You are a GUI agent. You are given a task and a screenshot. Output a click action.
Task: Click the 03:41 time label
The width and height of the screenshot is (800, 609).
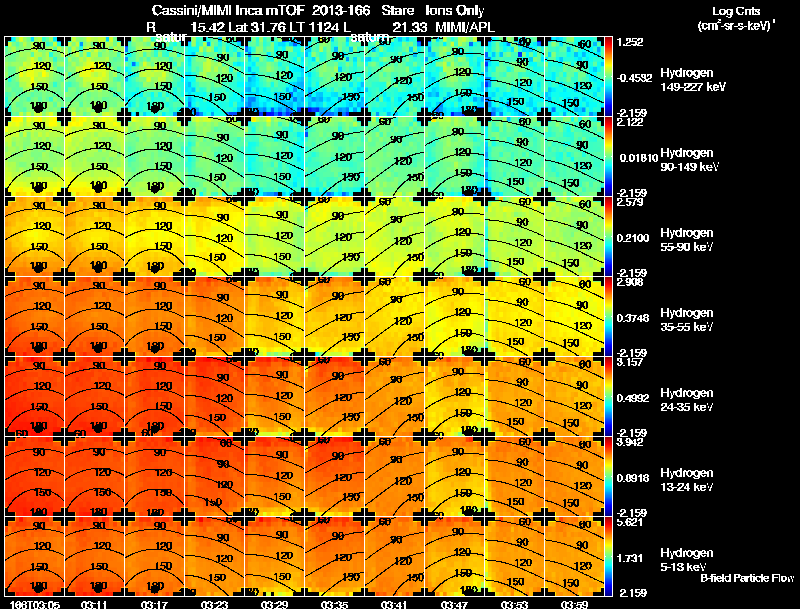click(394, 604)
